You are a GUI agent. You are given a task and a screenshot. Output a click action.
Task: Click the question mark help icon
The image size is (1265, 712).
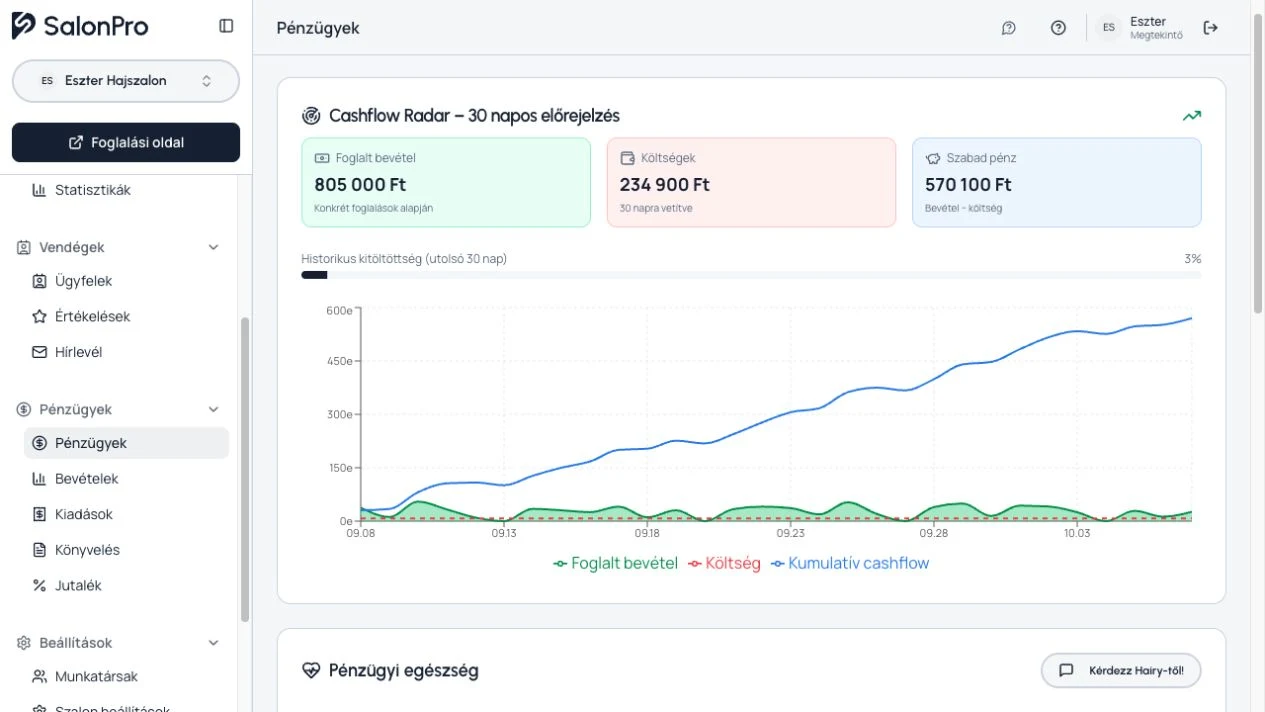pos(1058,28)
